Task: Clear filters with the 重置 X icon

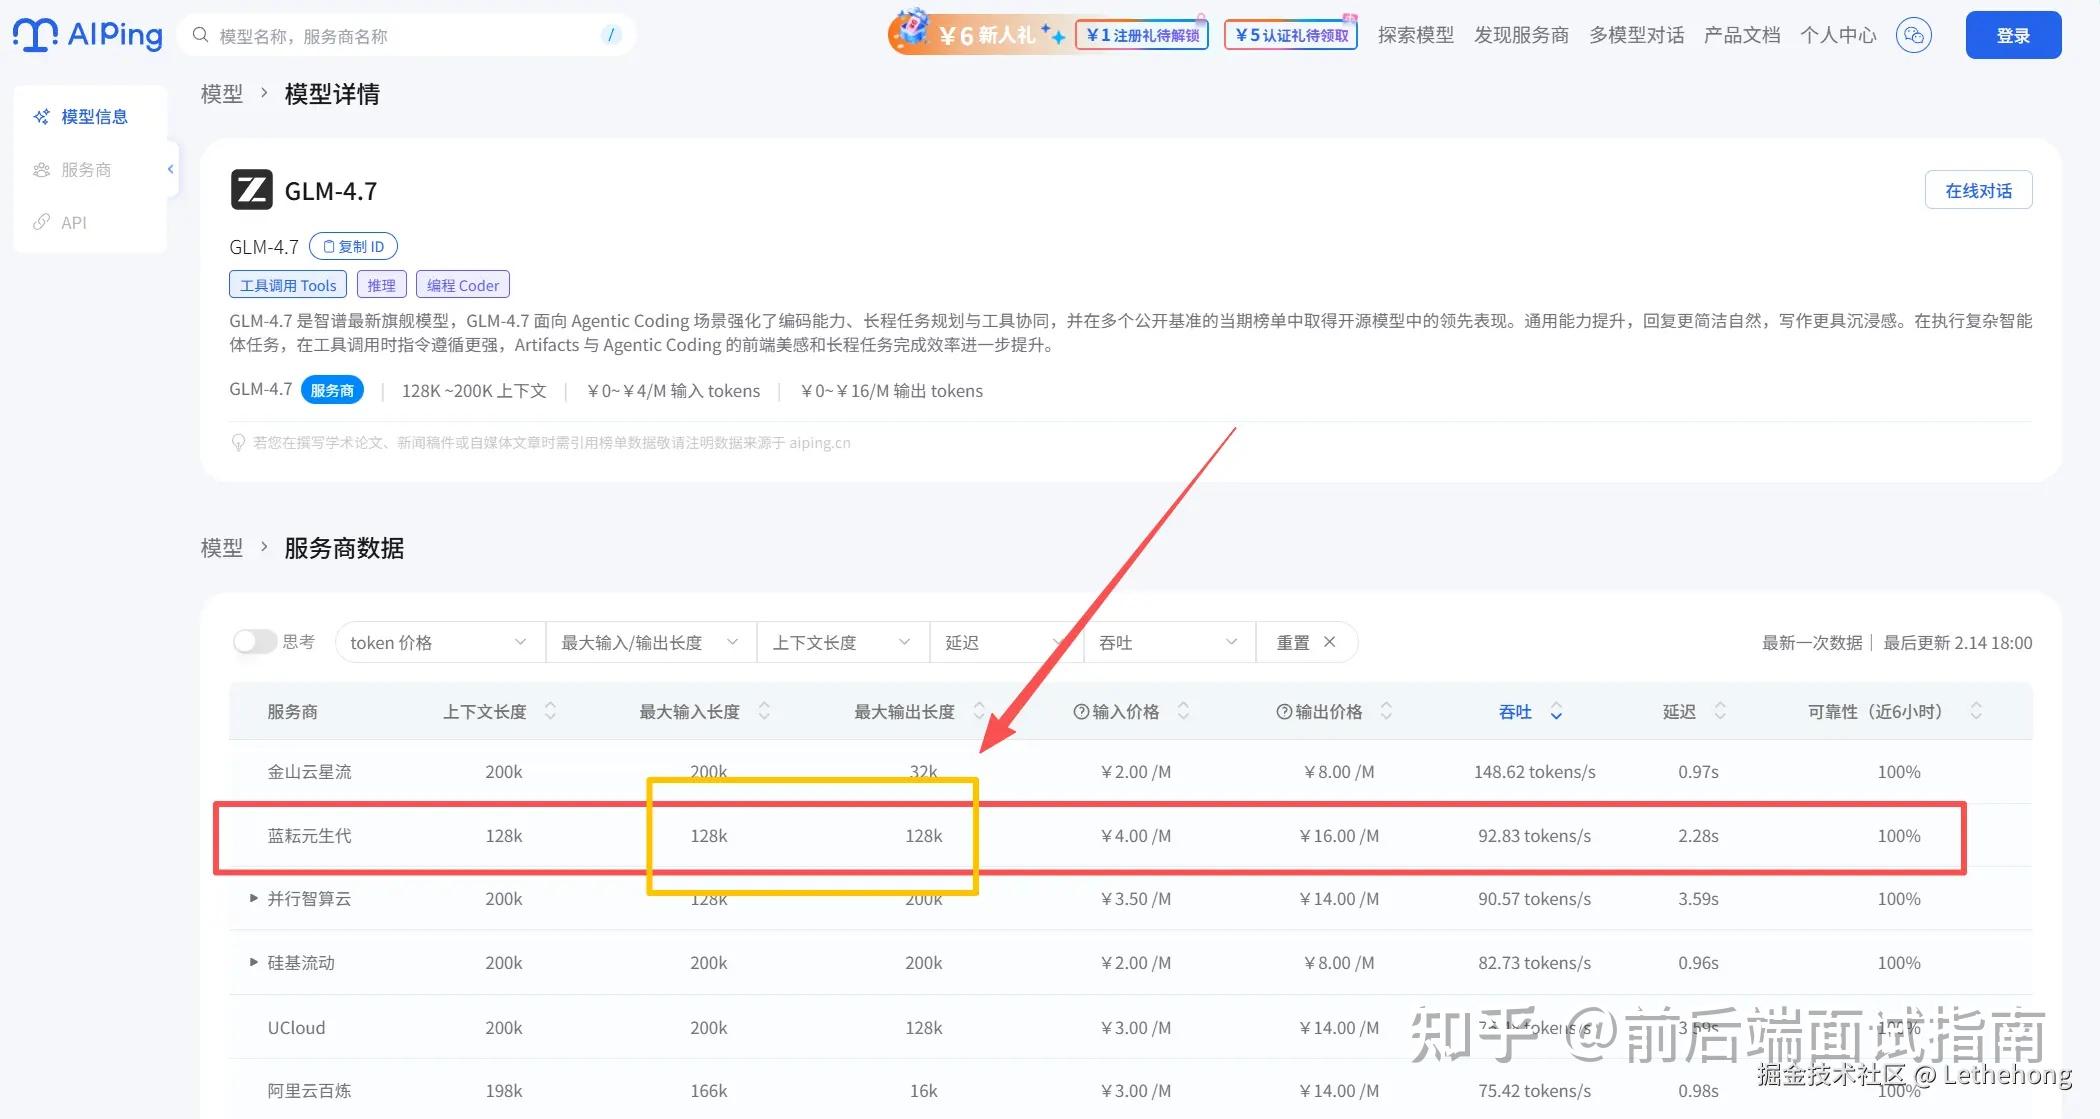Action: pos(1330,641)
